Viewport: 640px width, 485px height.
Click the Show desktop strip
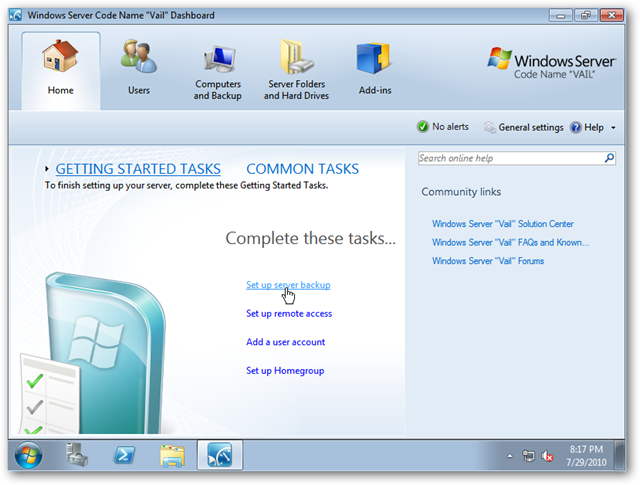coord(620,456)
